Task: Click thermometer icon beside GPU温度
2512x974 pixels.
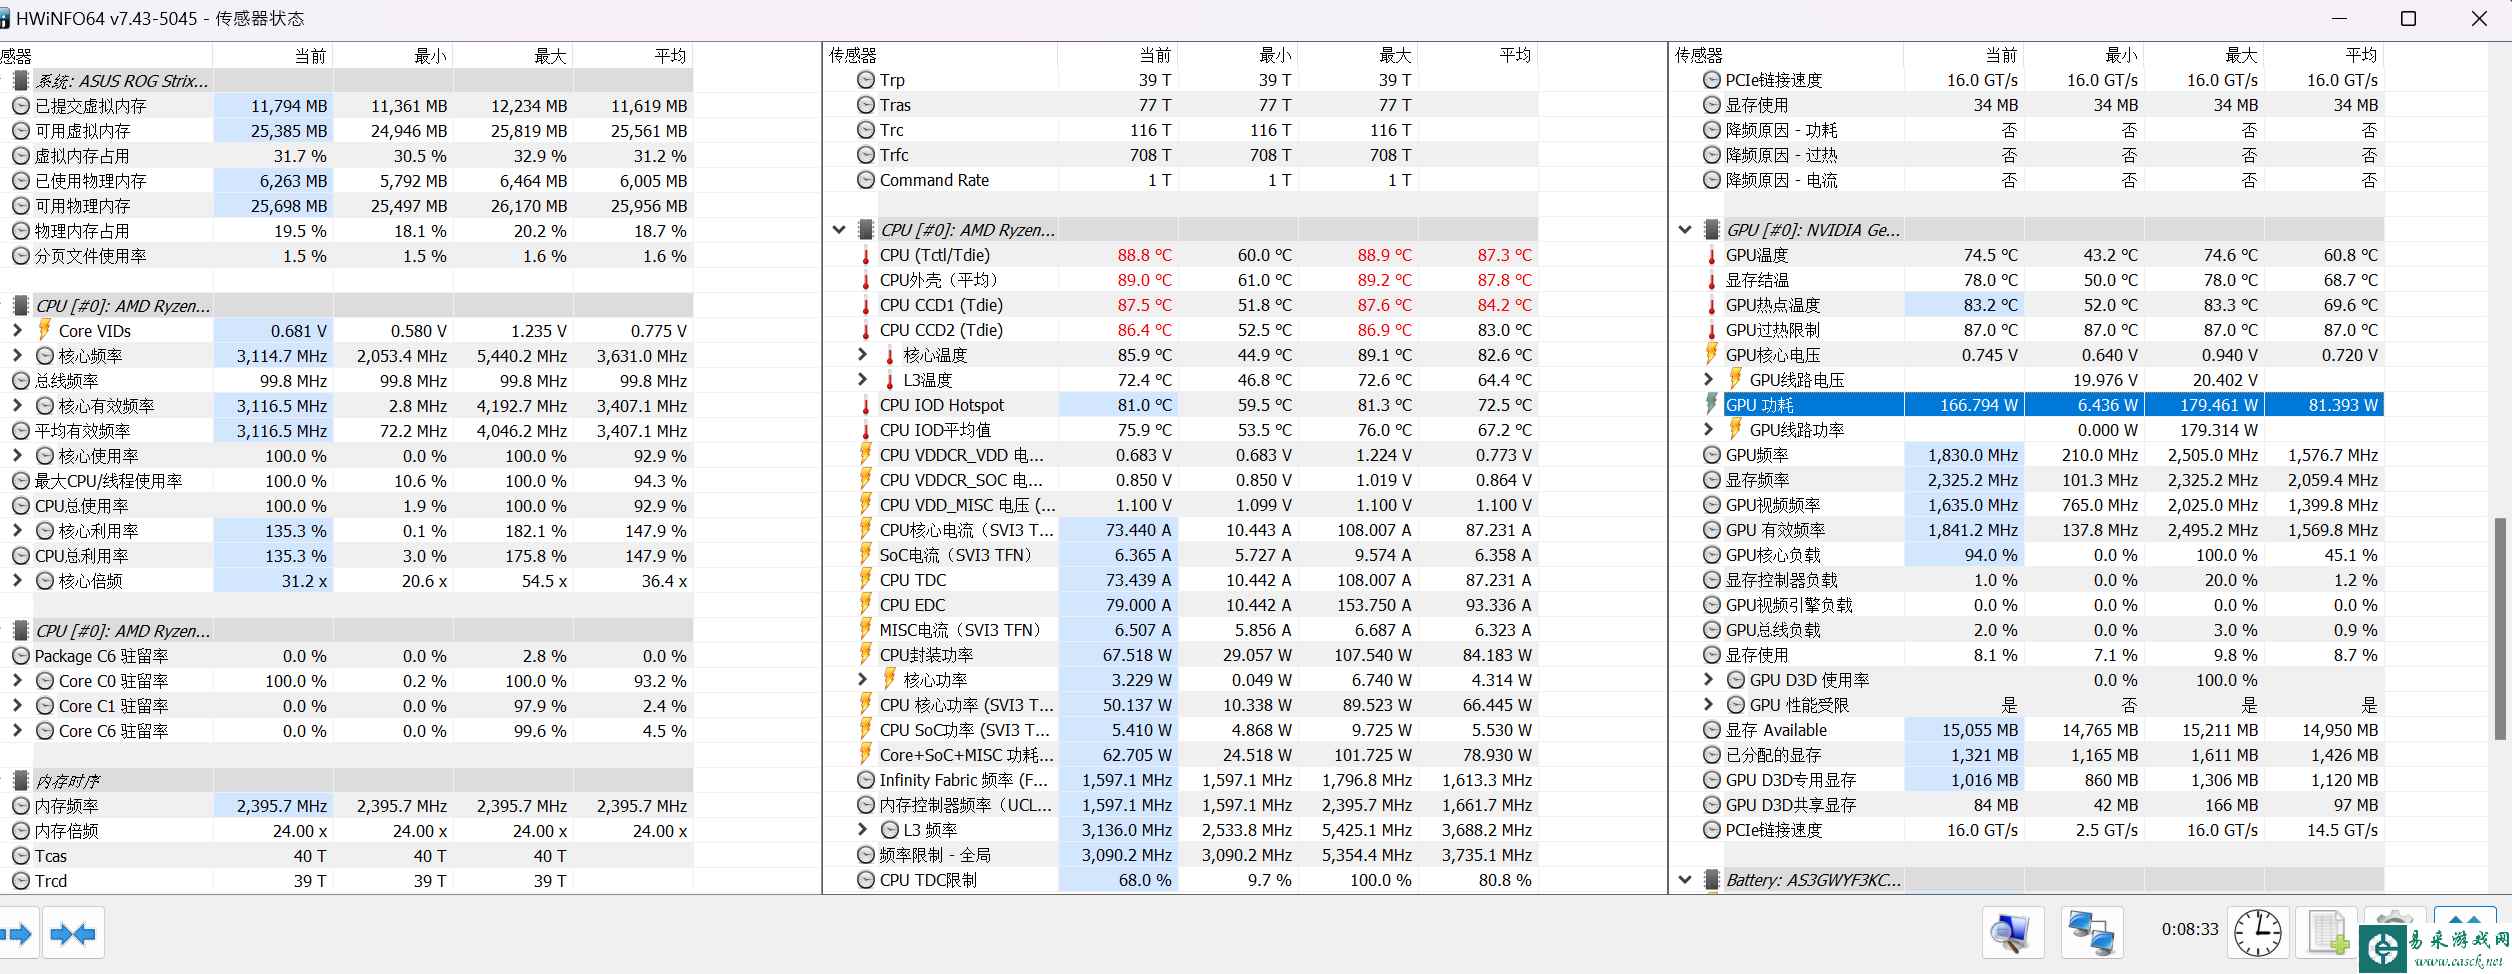Action: coord(1712,255)
